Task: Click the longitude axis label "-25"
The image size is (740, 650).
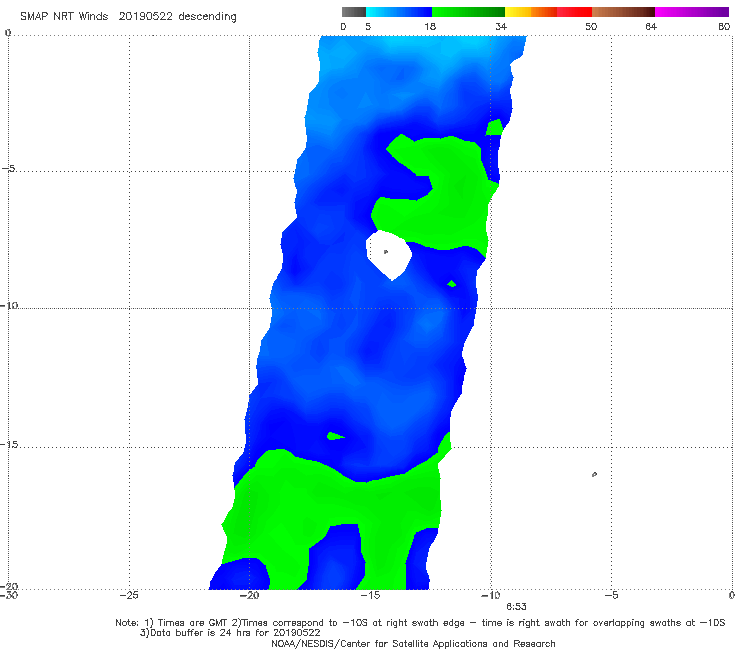Action: point(129,596)
